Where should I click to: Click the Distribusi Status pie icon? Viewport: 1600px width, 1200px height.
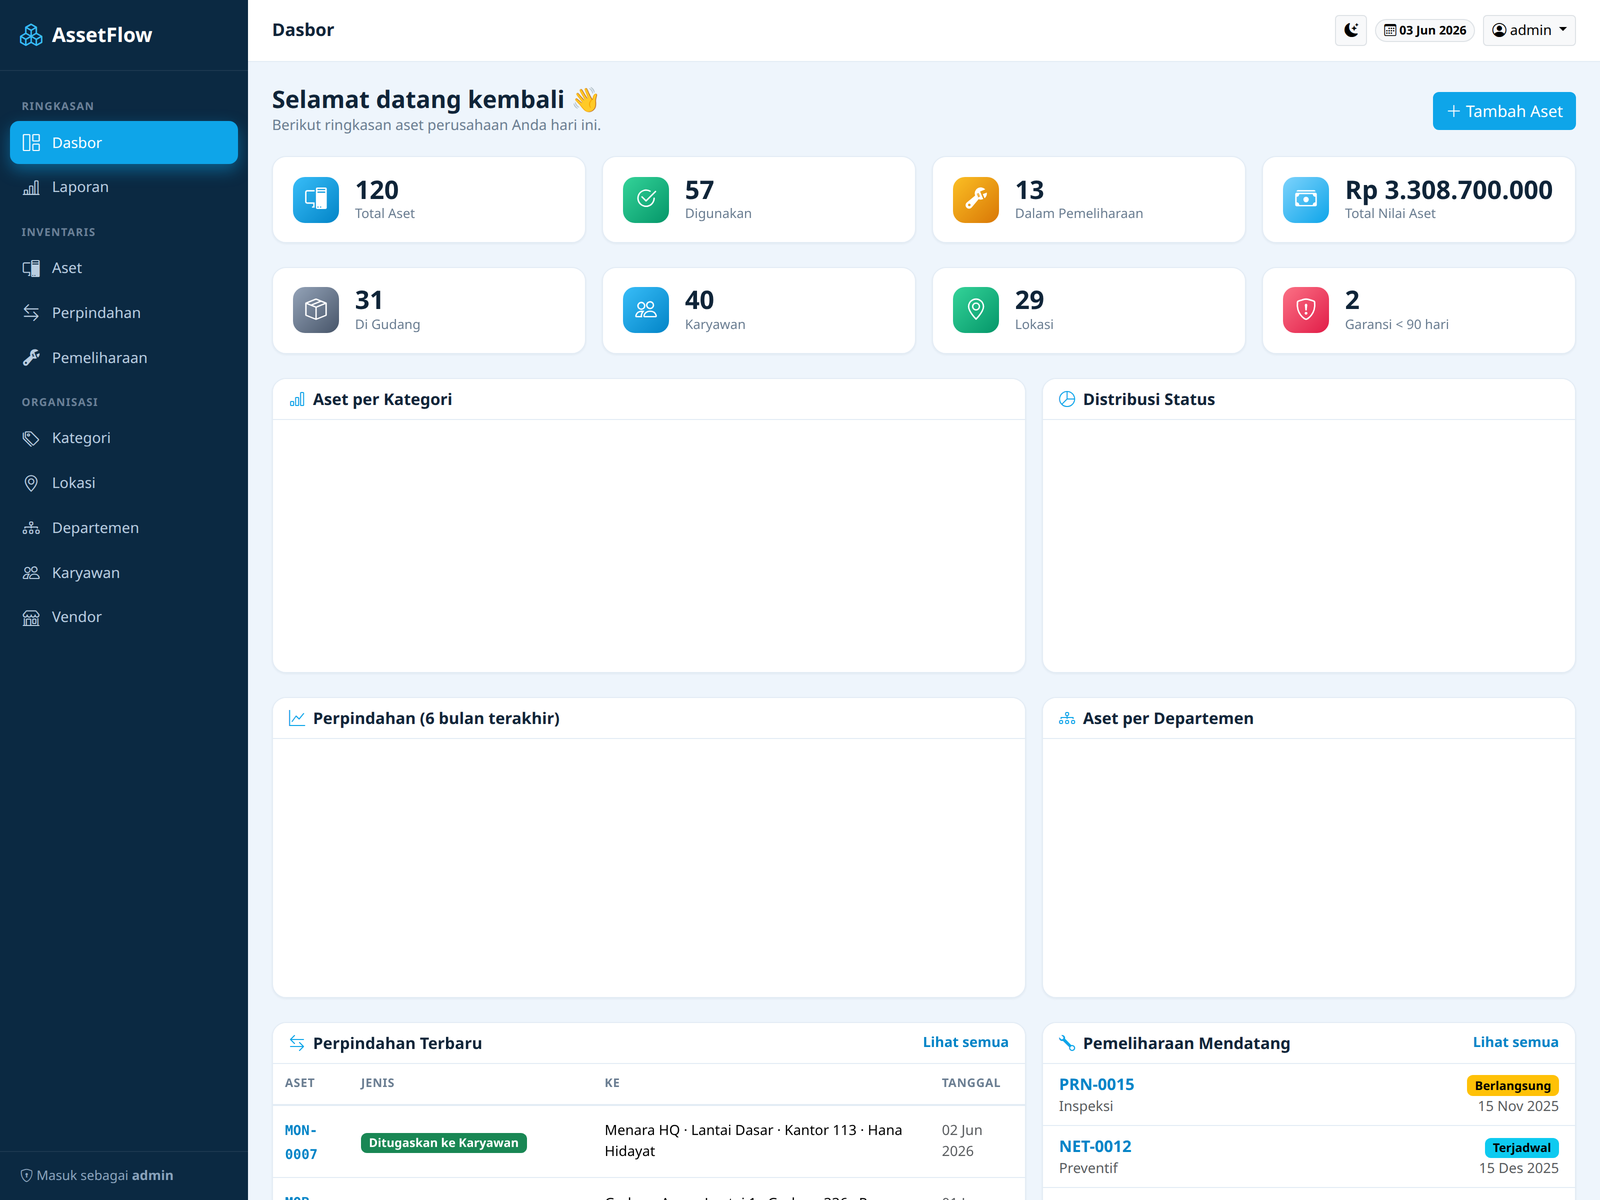coord(1067,399)
